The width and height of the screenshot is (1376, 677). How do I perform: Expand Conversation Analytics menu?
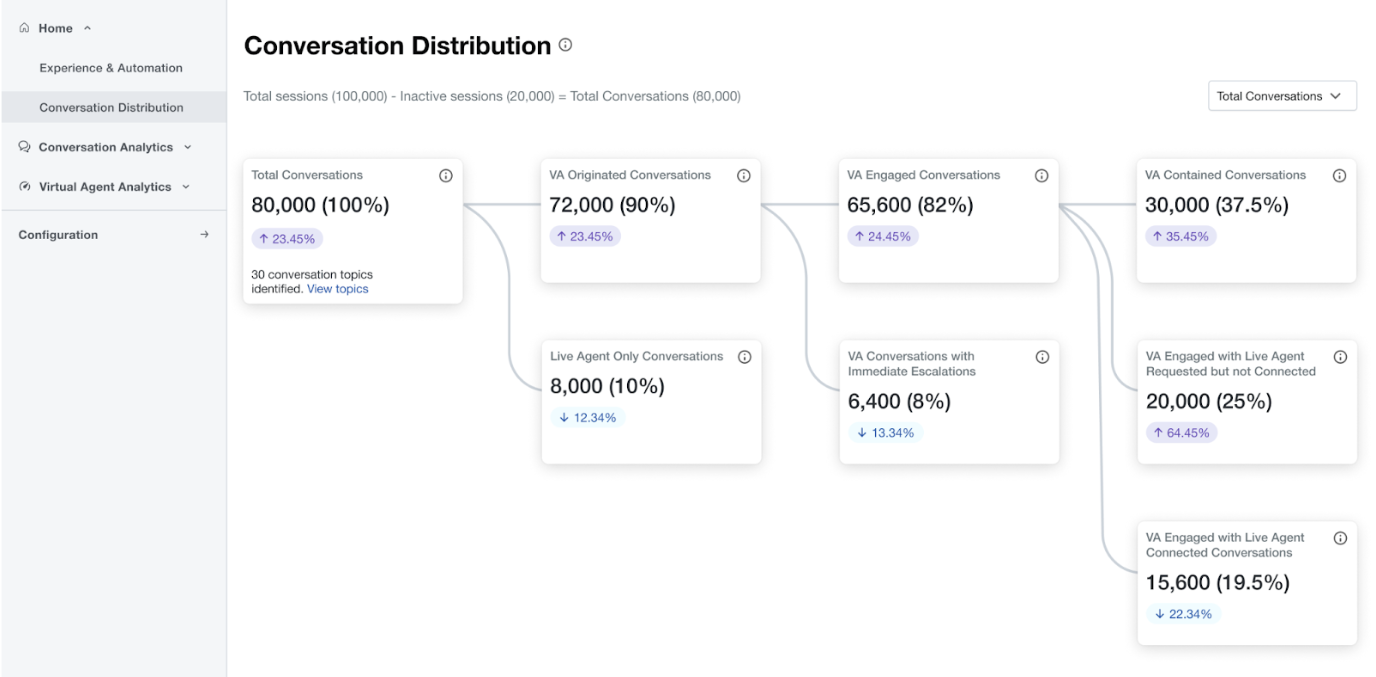point(105,147)
